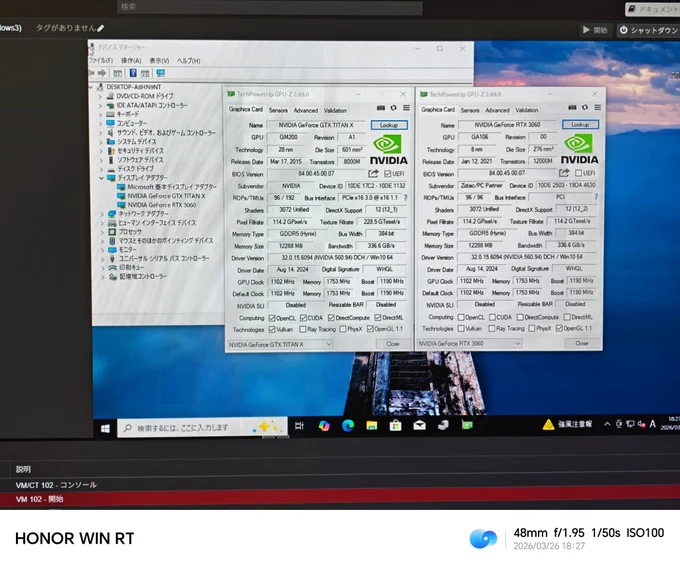The width and height of the screenshot is (680, 567).
Task: Open the ファイル(F) menu in Device Manager
Action: [101, 61]
